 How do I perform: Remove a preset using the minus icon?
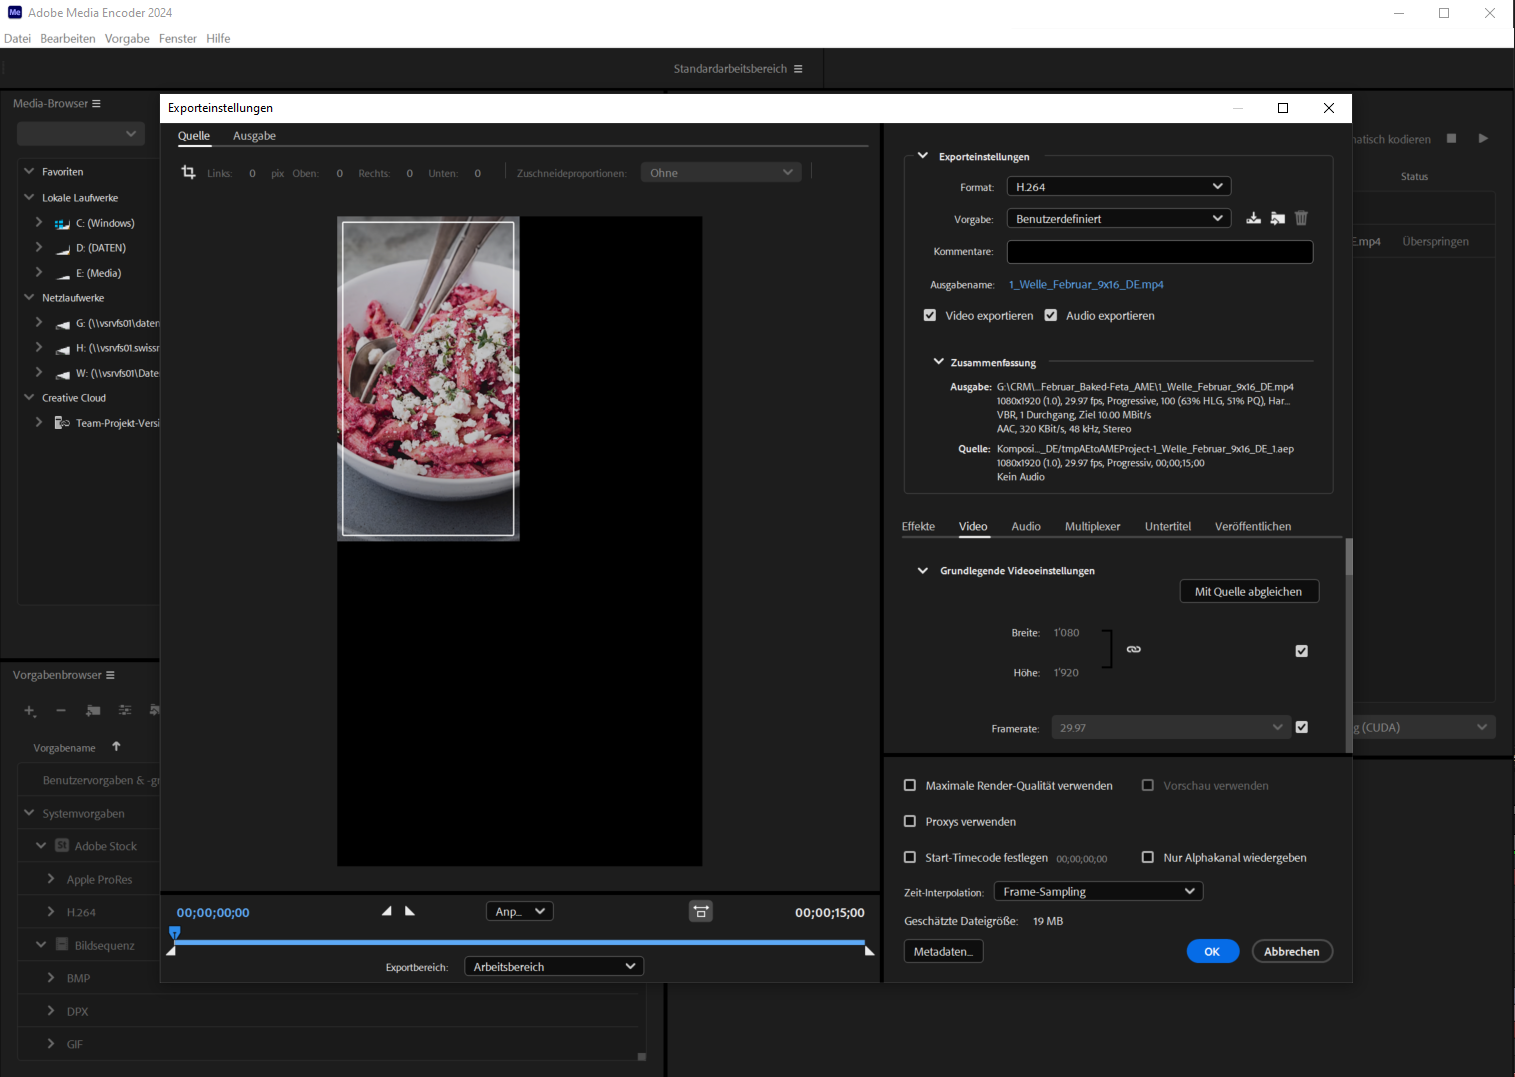click(x=60, y=711)
